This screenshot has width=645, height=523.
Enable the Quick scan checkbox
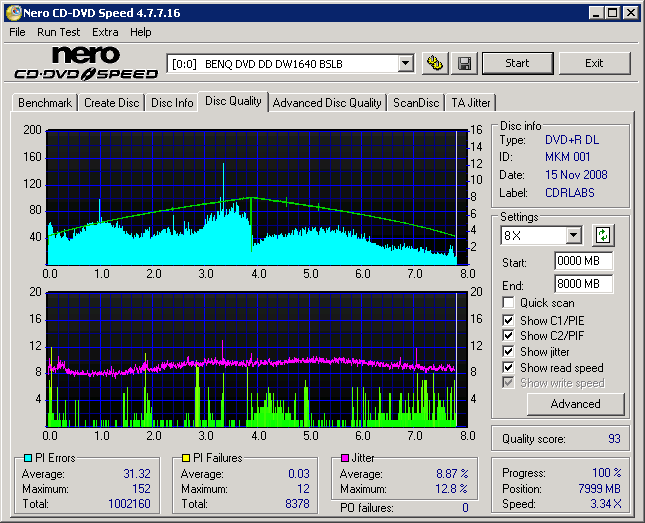pyautogui.click(x=509, y=303)
